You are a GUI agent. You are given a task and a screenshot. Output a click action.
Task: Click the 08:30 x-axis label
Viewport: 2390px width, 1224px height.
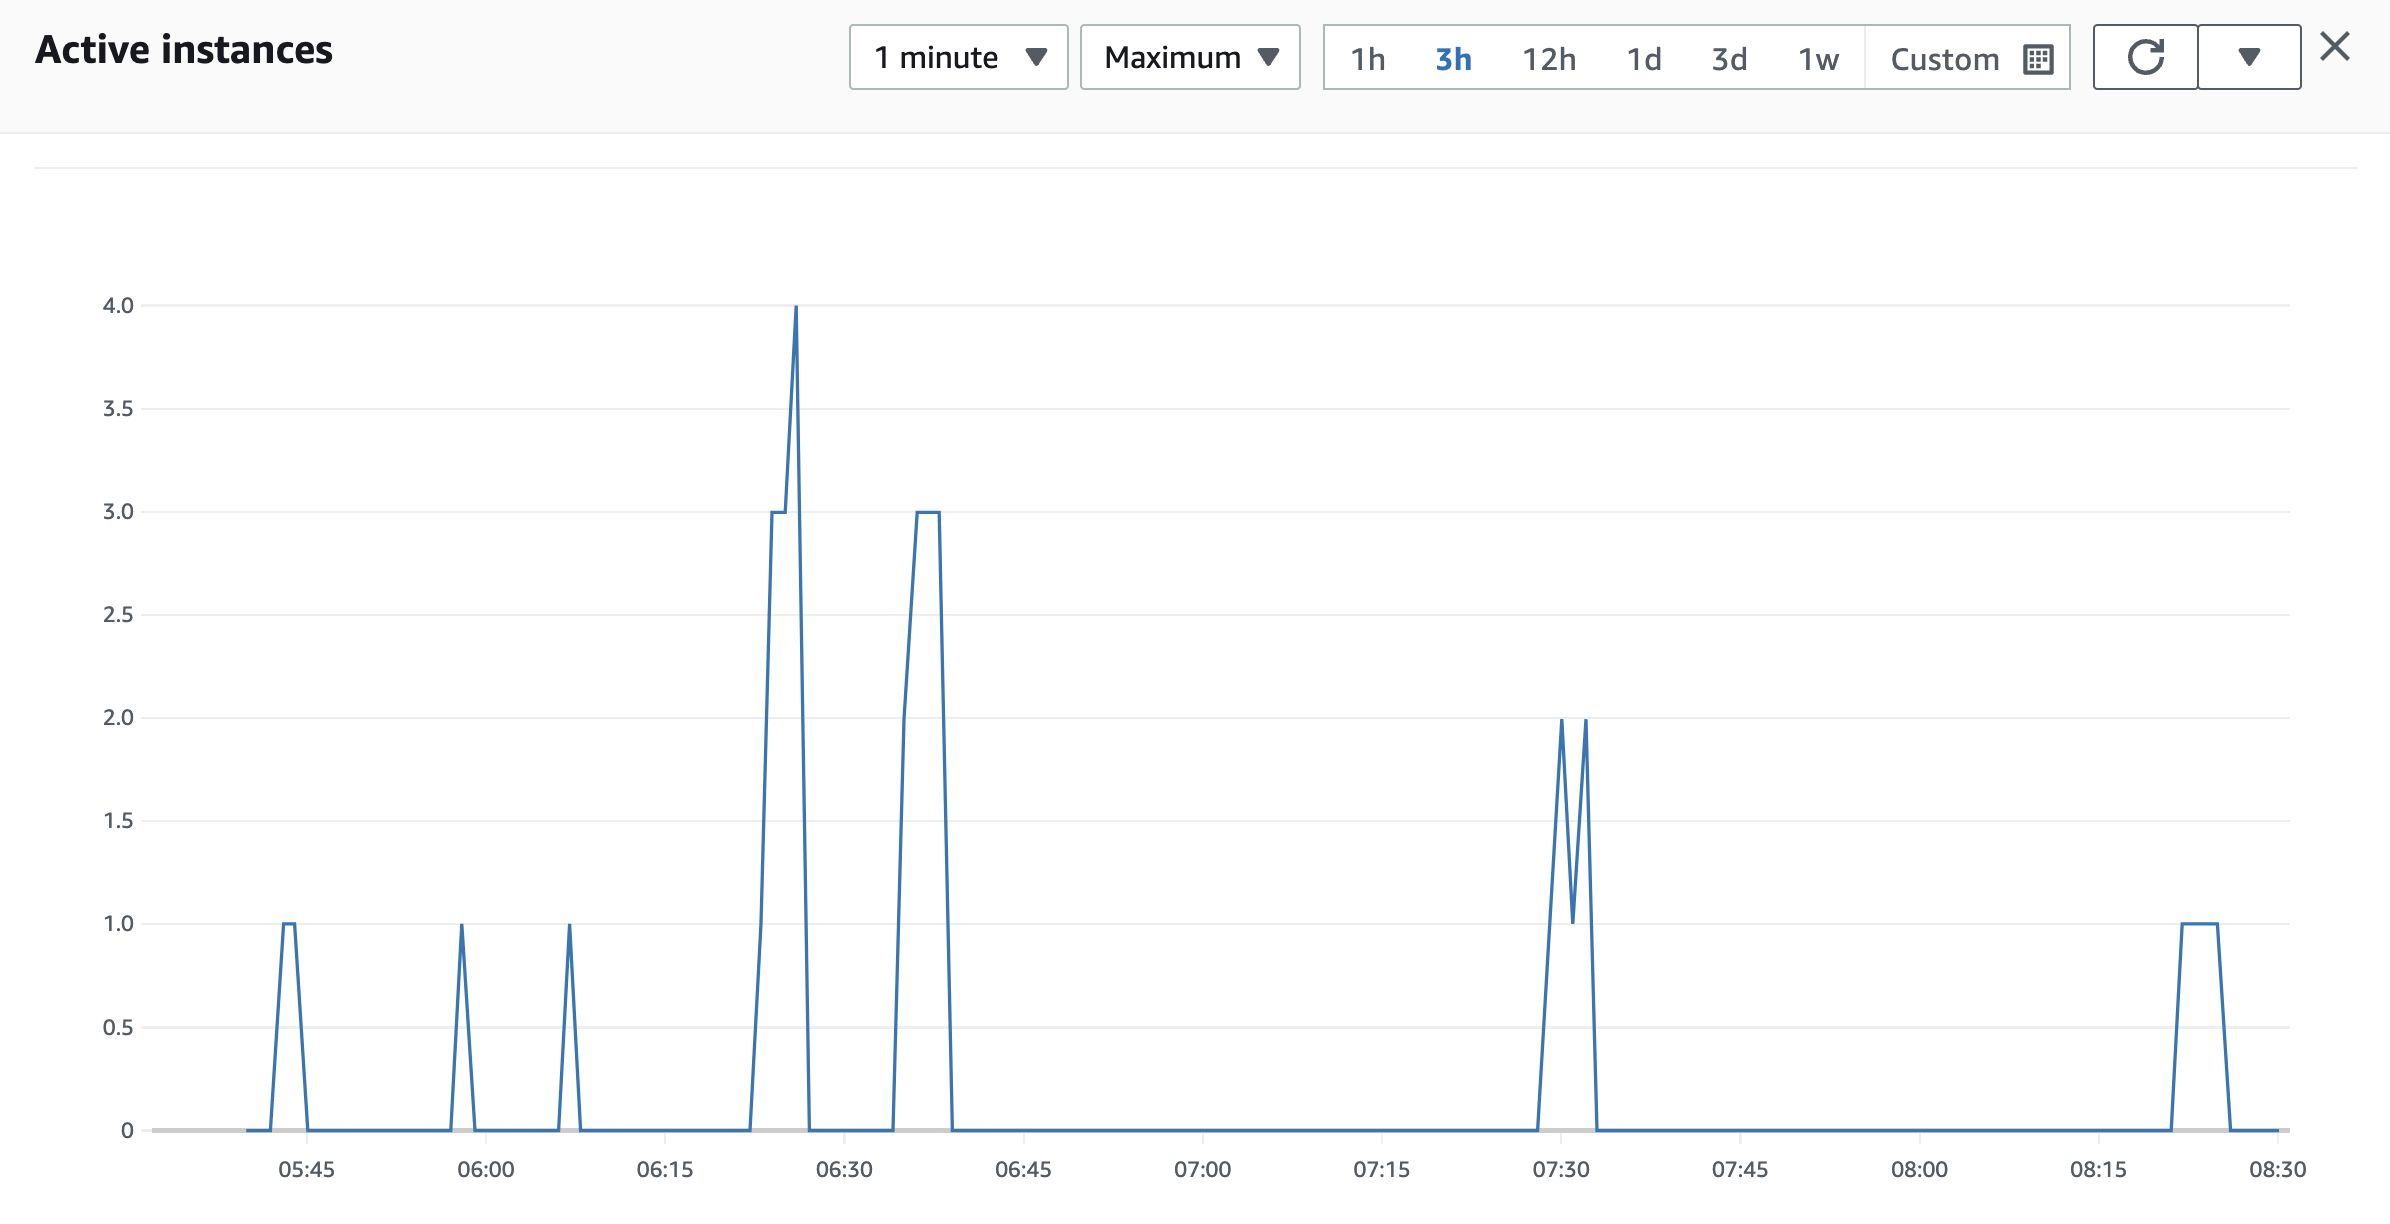click(2277, 1169)
